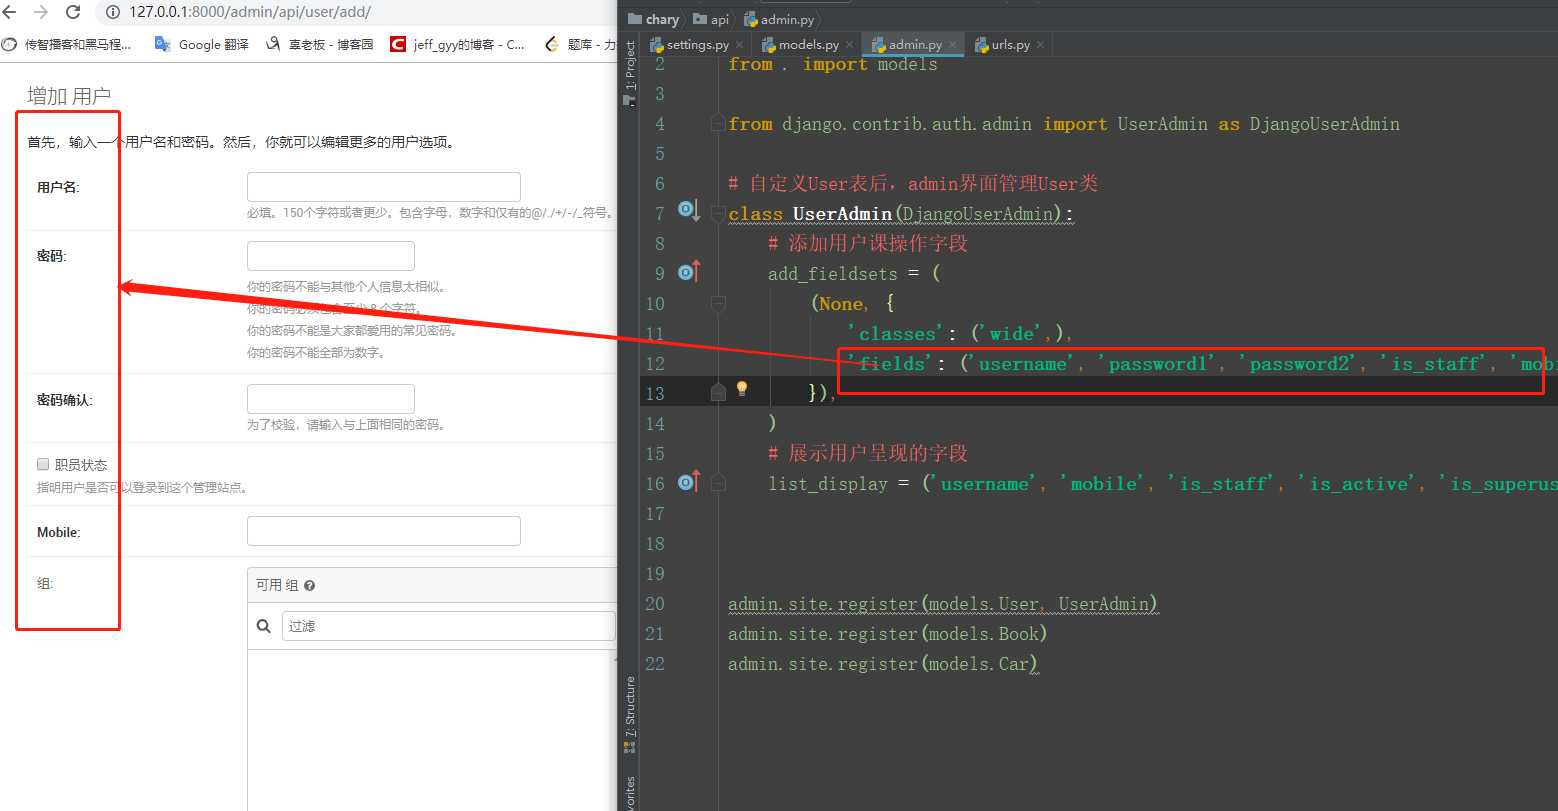The image size is (1558, 811).
Task: Open the Google 翻译 bookmark
Action: tap(201, 44)
